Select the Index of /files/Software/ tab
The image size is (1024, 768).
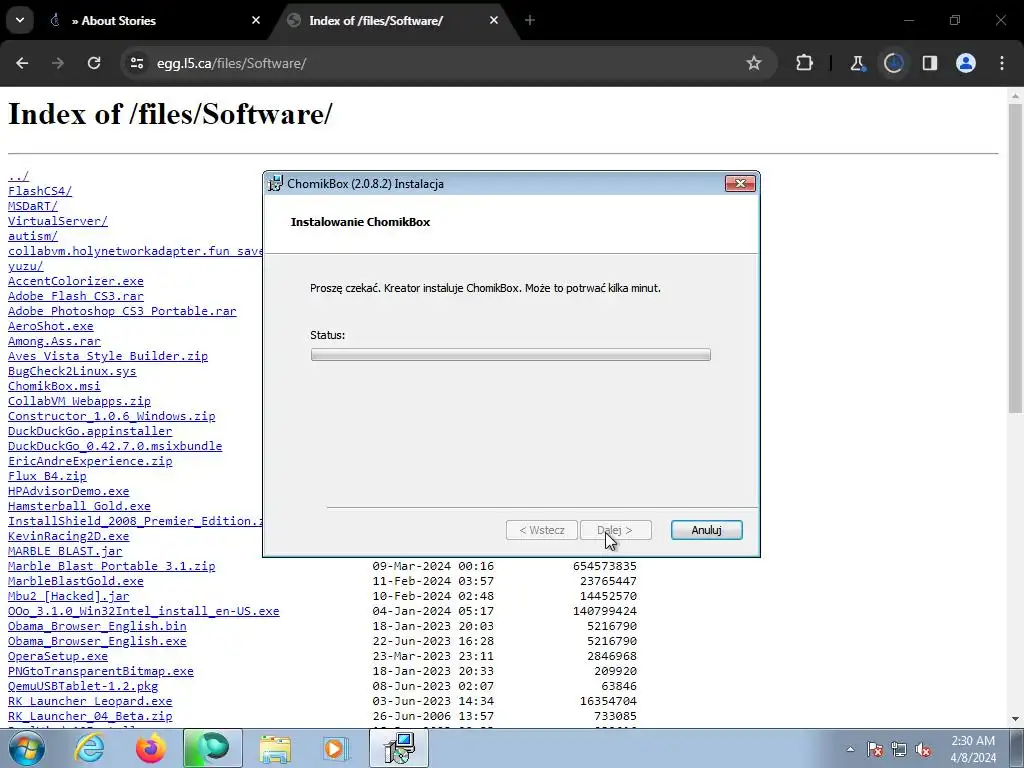click(x=394, y=21)
